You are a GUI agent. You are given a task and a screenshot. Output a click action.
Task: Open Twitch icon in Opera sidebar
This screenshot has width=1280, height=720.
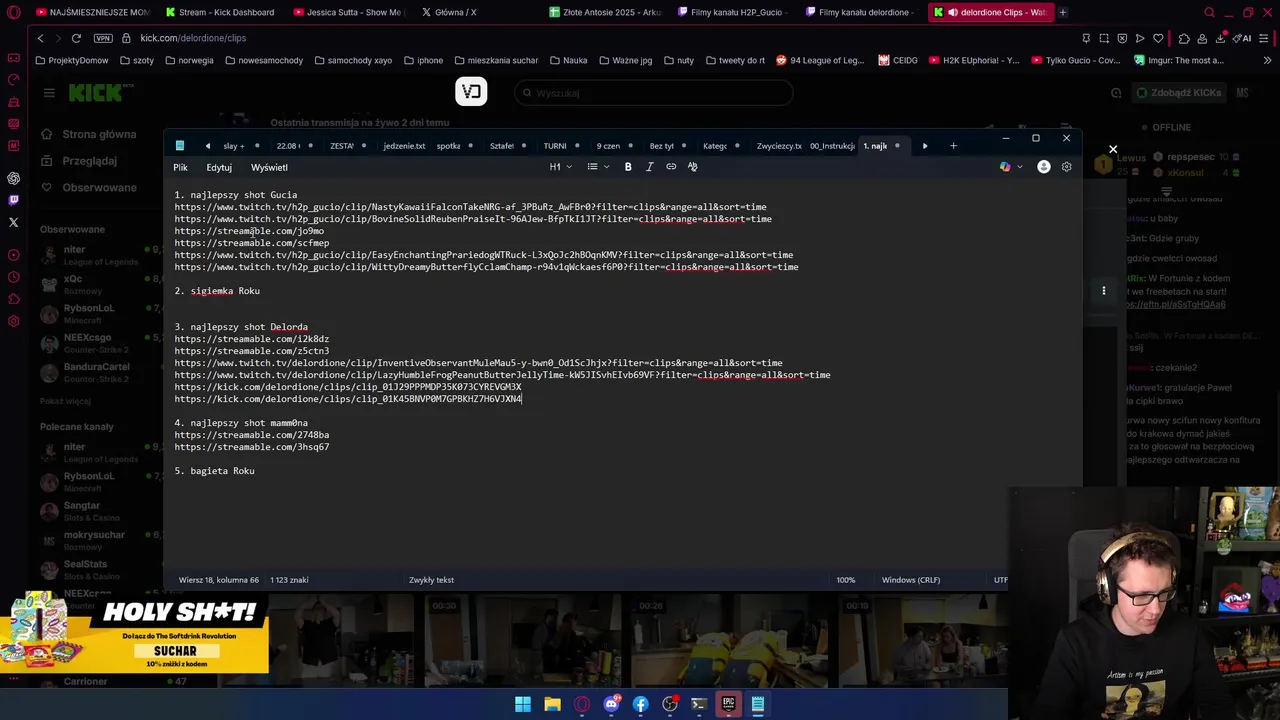tap(13, 200)
